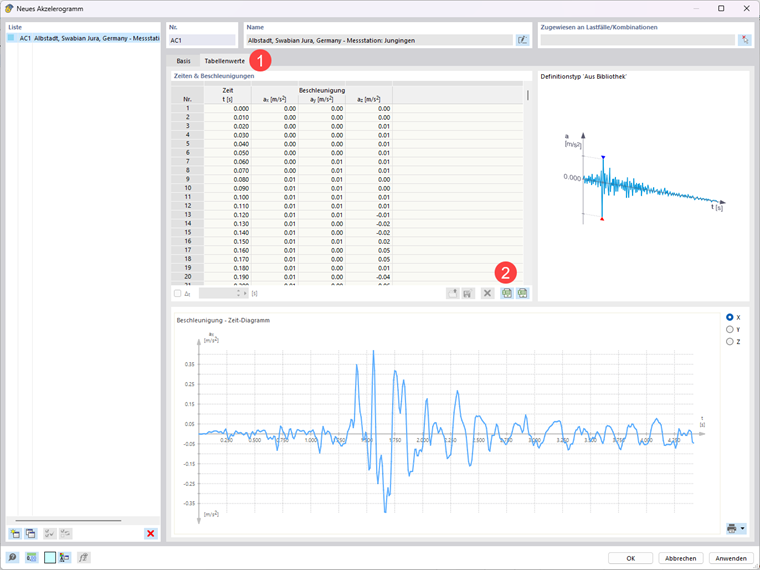Click the arrow button right of the time step field
This screenshot has height=570, width=760.
tap(245, 293)
